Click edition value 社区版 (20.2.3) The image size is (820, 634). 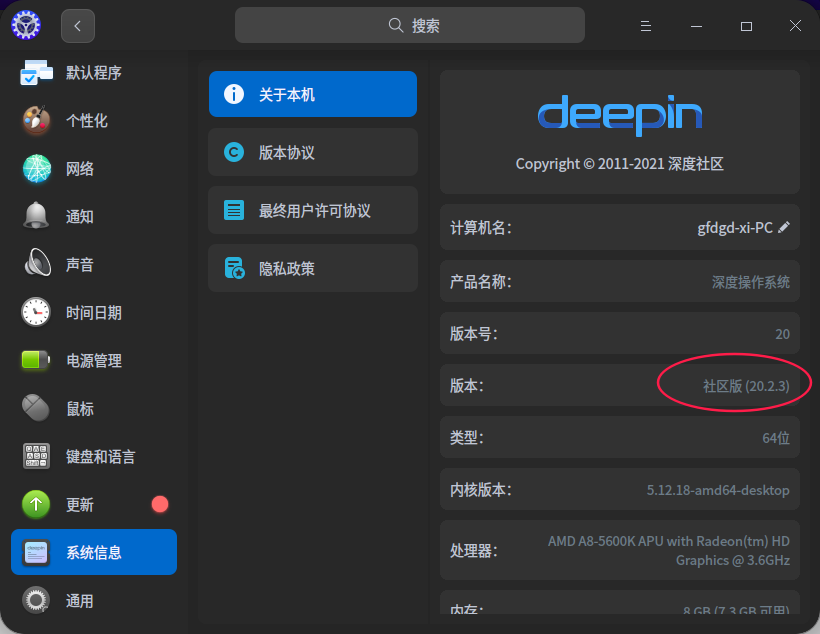point(746,386)
